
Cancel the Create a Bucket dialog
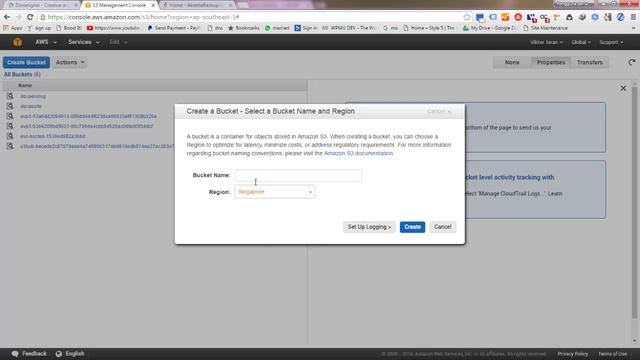point(442,227)
